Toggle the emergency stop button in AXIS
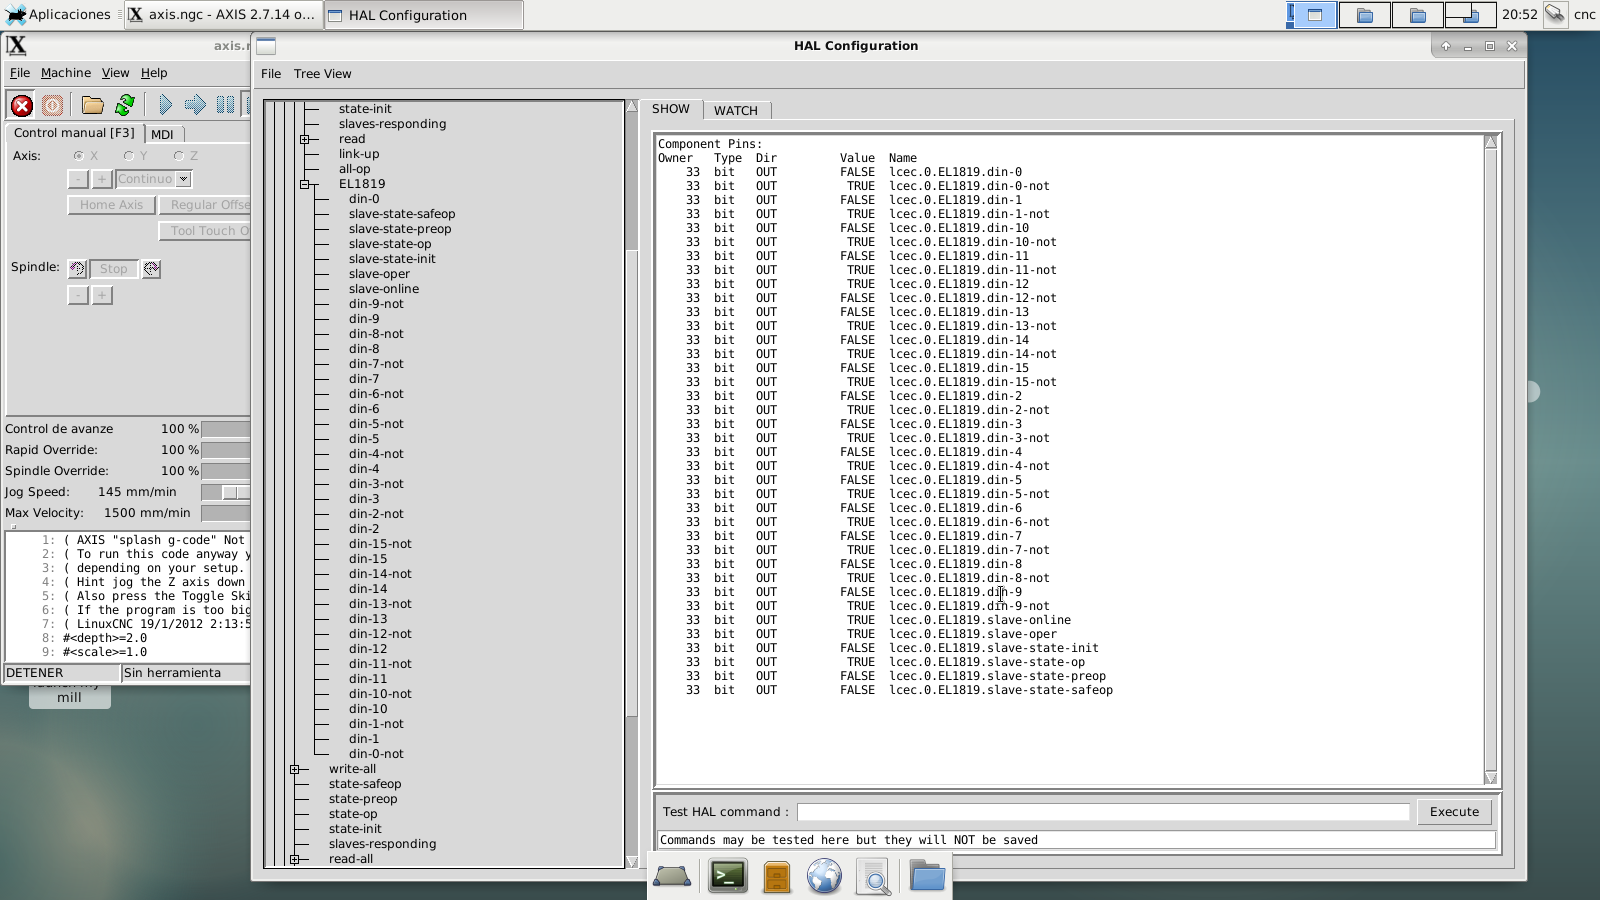This screenshot has height=900, width=1600. pos(21,105)
